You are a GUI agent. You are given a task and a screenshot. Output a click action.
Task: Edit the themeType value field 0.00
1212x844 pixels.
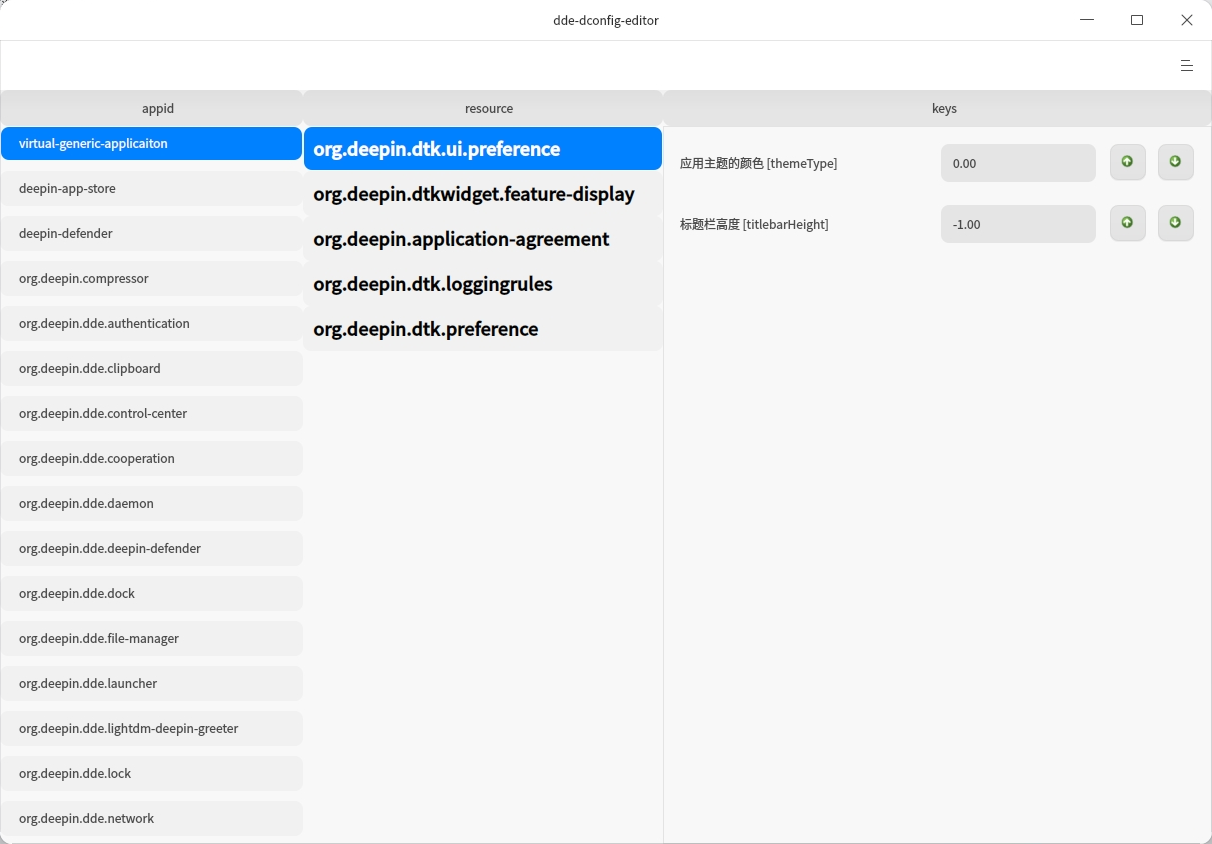click(1018, 163)
